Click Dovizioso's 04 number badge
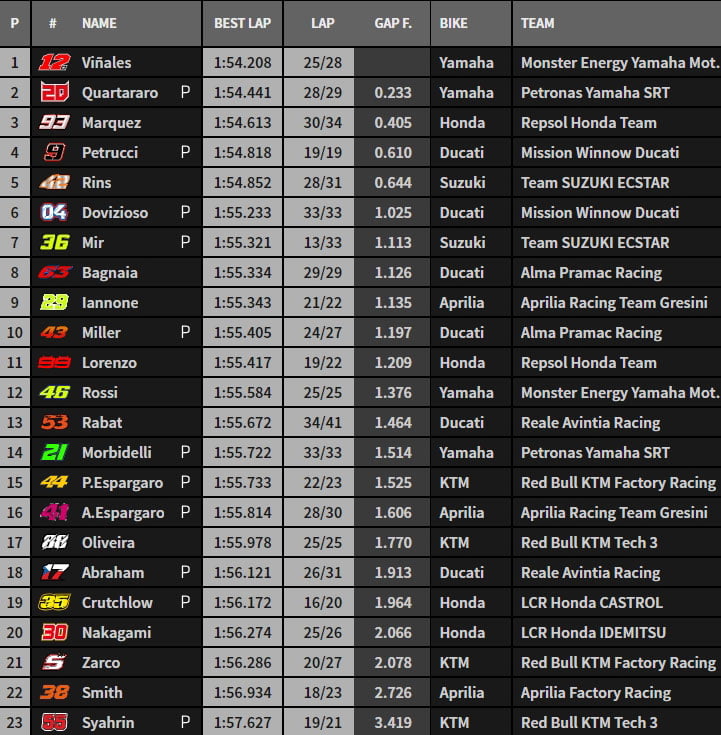The image size is (721, 735). pyautogui.click(x=54, y=212)
